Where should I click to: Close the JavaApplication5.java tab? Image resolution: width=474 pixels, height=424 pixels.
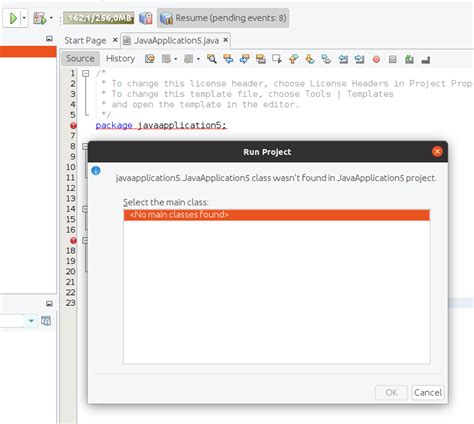click(x=226, y=40)
